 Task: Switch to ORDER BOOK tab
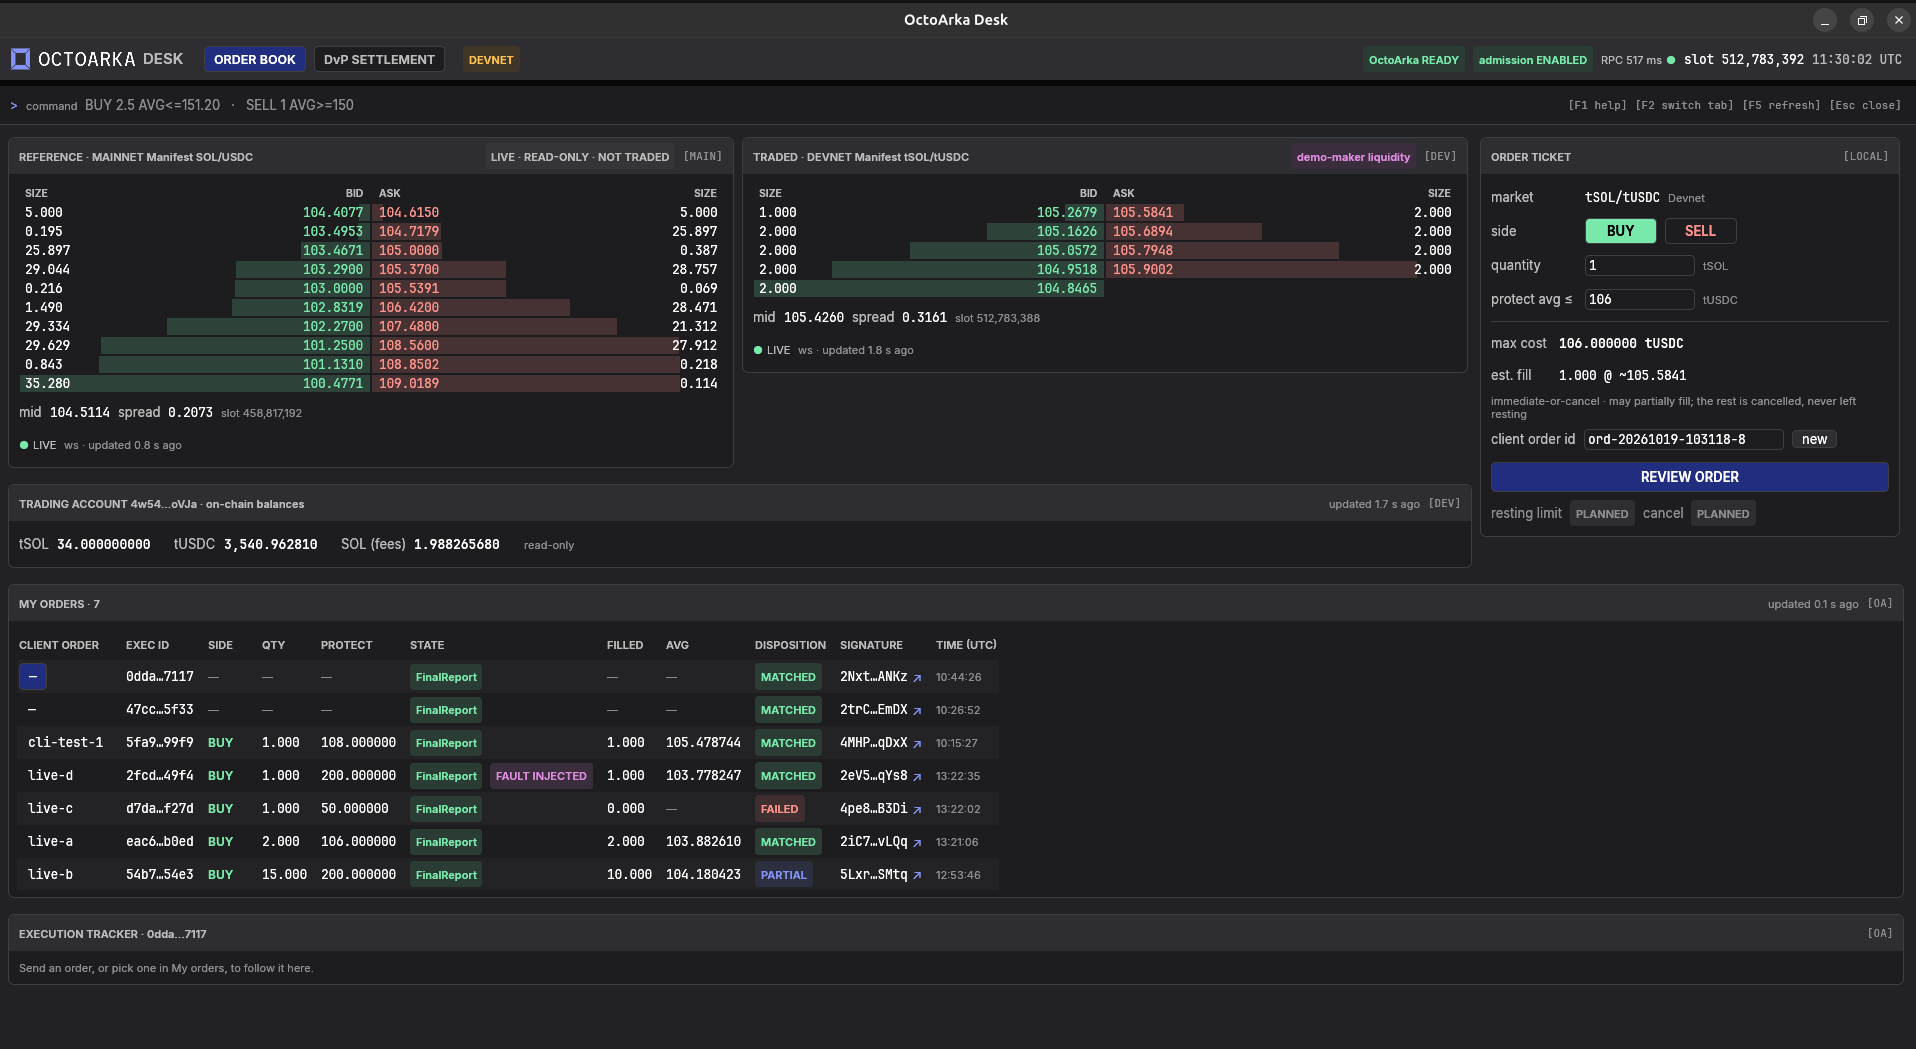[x=255, y=60]
